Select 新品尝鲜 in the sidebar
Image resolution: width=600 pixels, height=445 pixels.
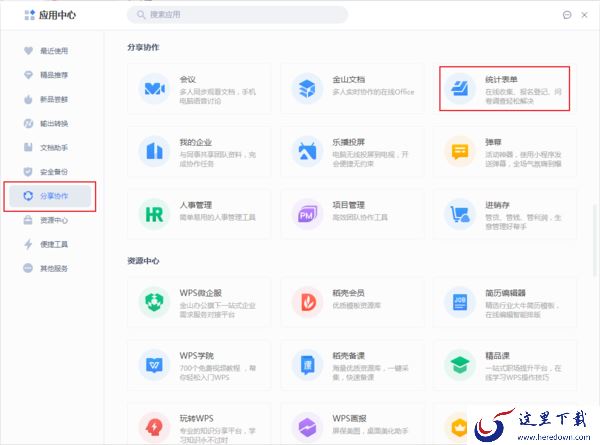pos(48,99)
